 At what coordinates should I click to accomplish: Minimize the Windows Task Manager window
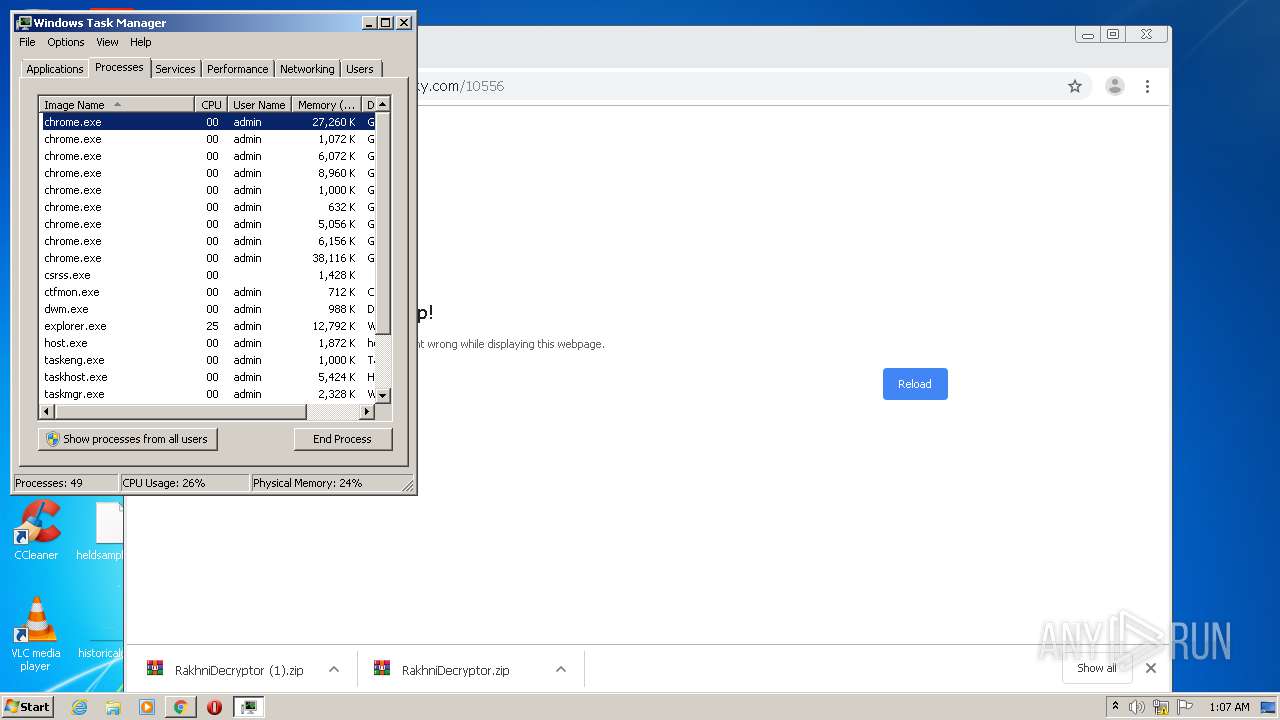pyautogui.click(x=370, y=22)
